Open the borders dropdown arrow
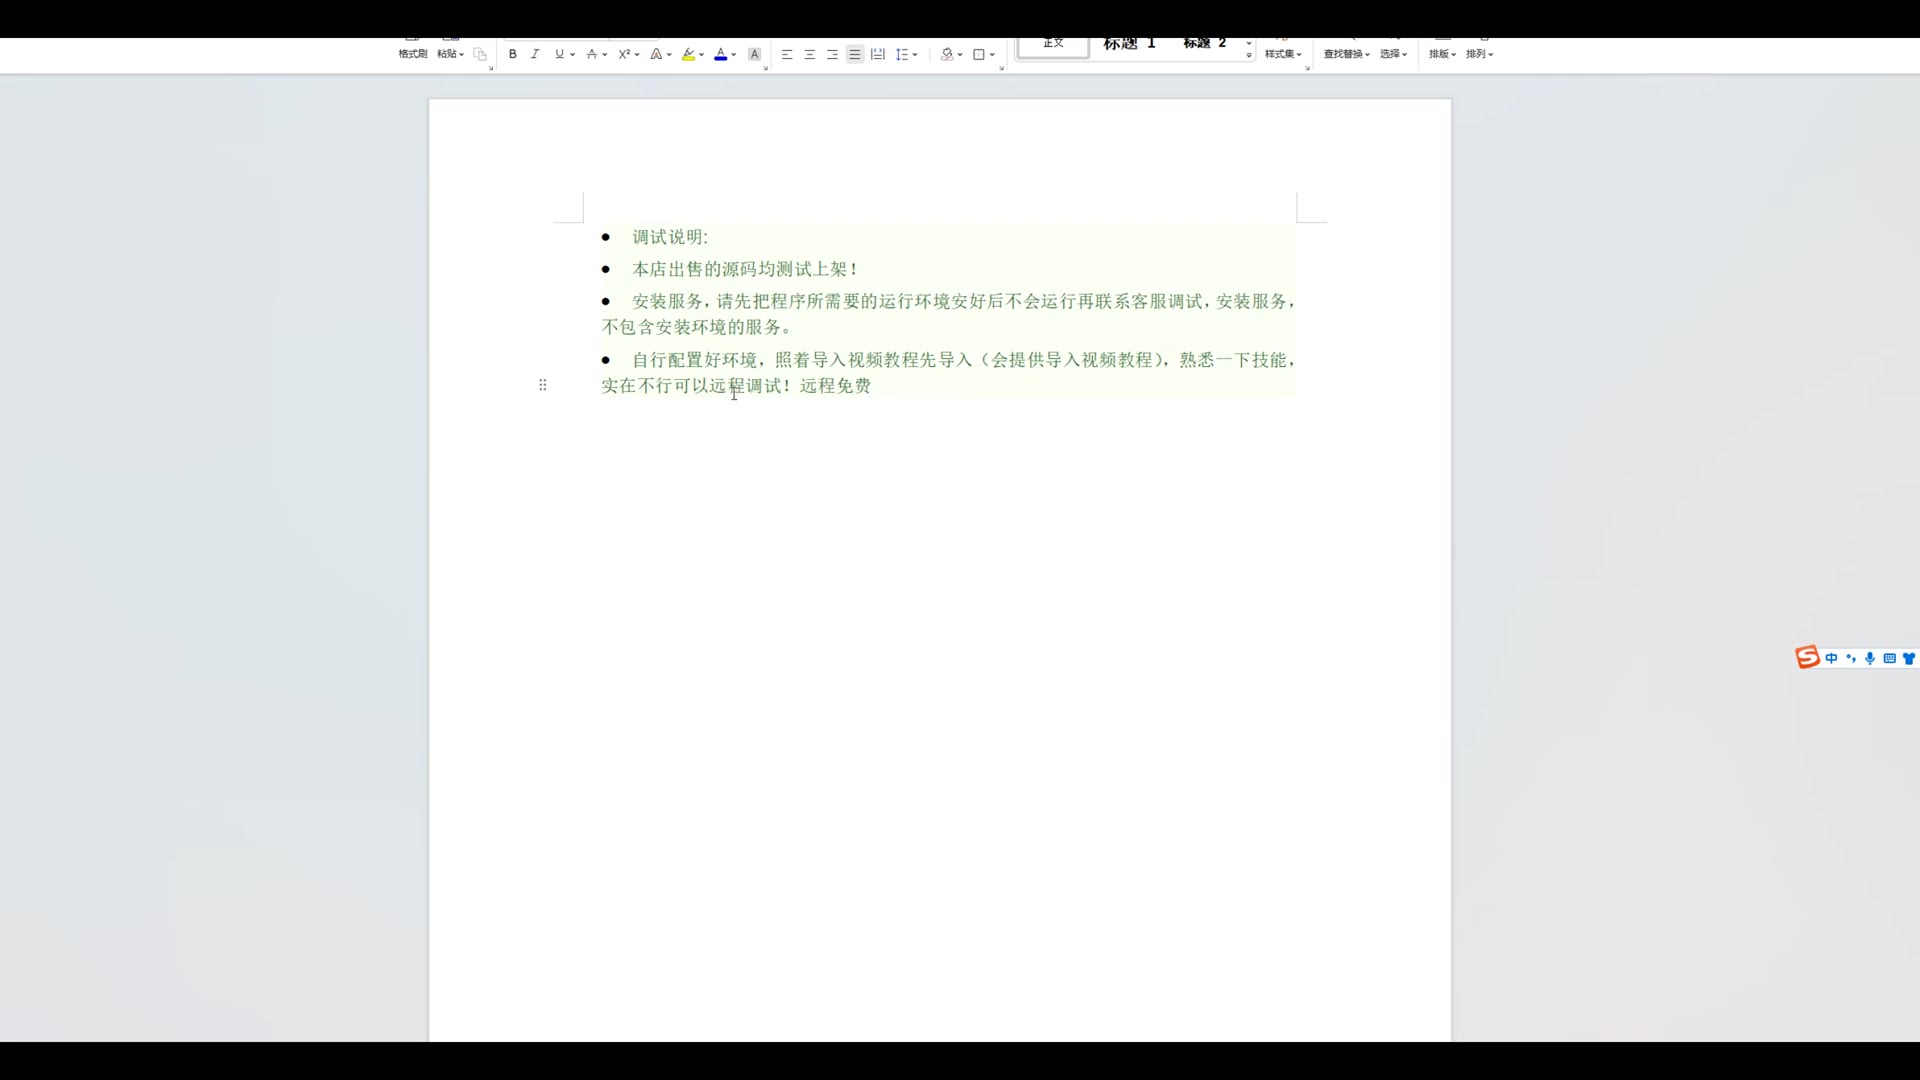This screenshot has height=1080, width=1920. tap(992, 54)
